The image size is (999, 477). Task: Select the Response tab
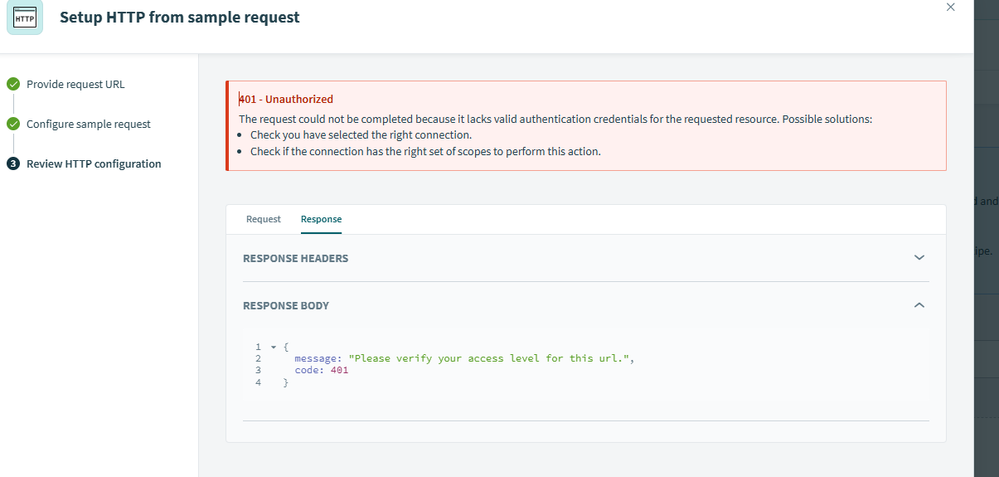321,219
